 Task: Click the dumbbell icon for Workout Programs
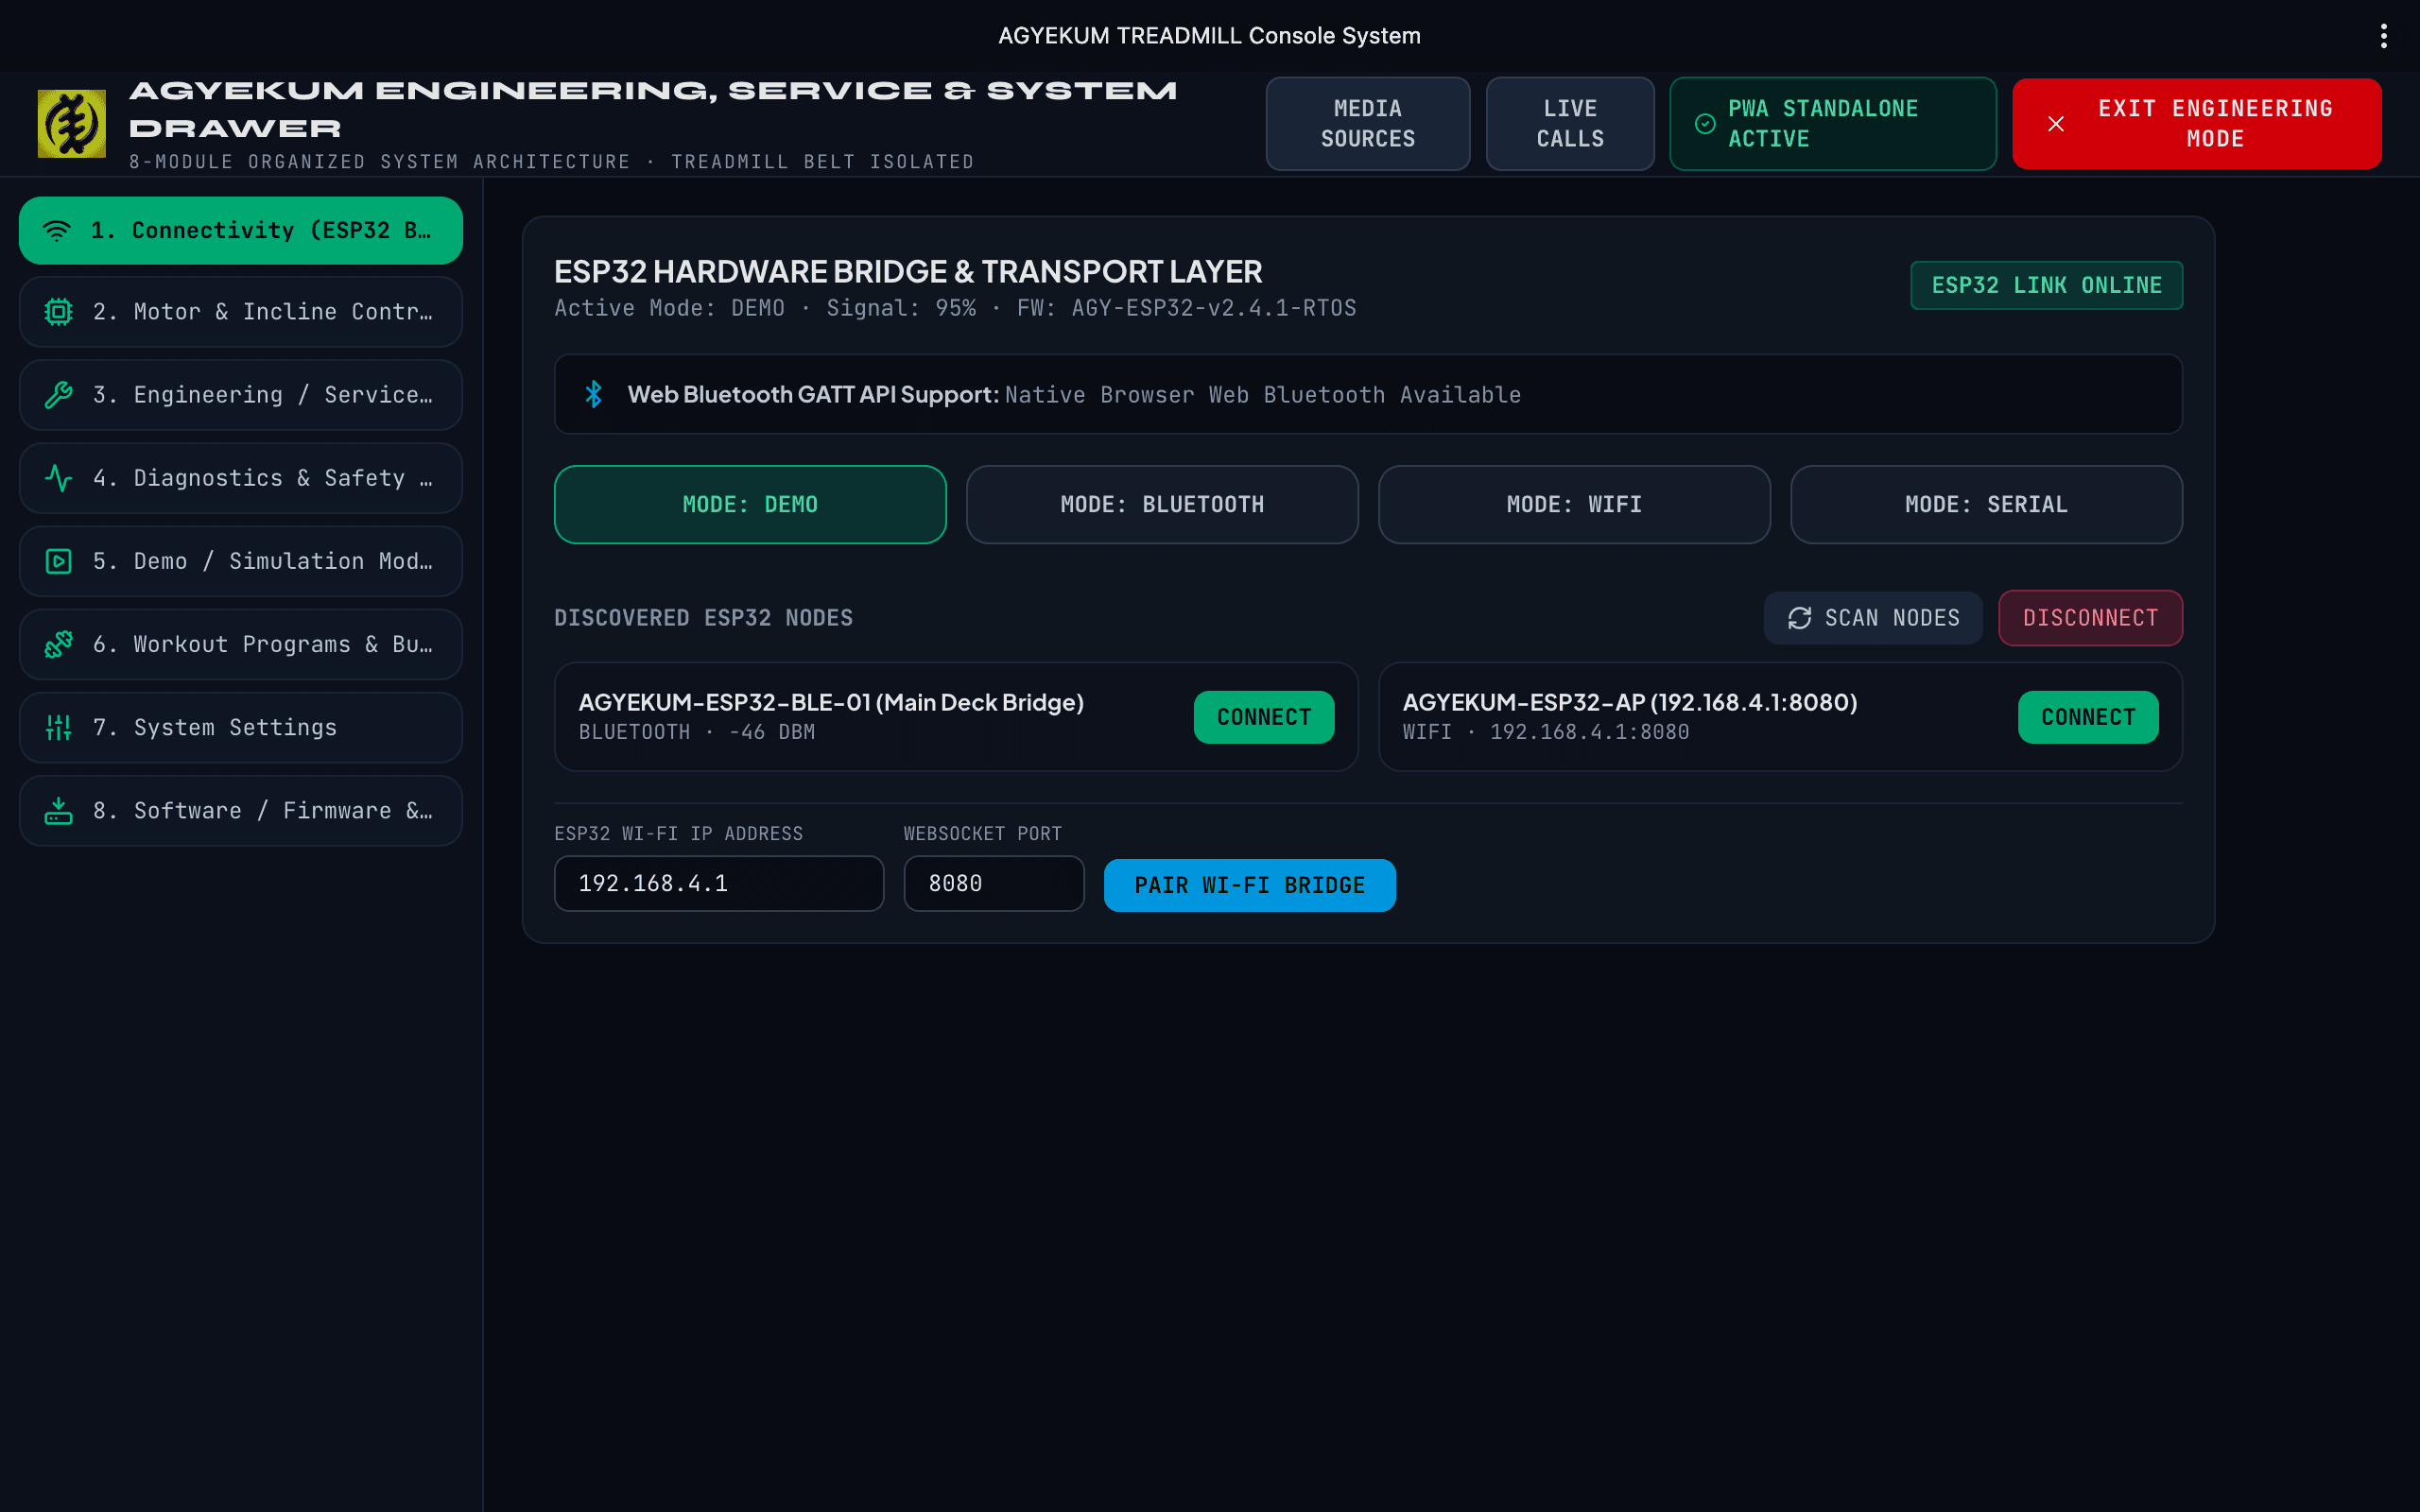pos(58,644)
